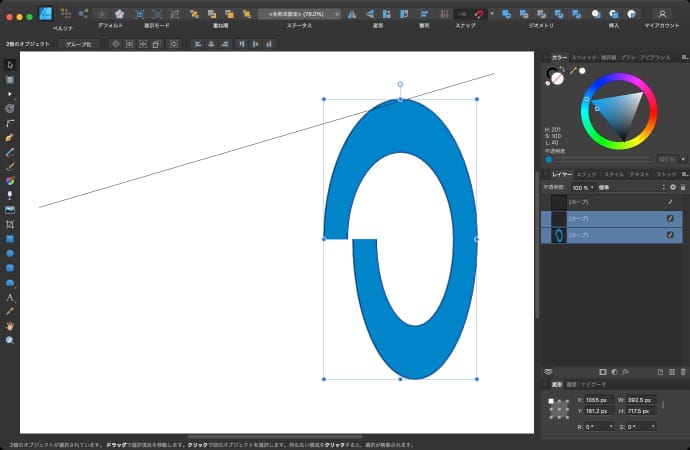Select the Zoom magnifier tool
Screen dimensions: 690x450
[x=10, y=340]
